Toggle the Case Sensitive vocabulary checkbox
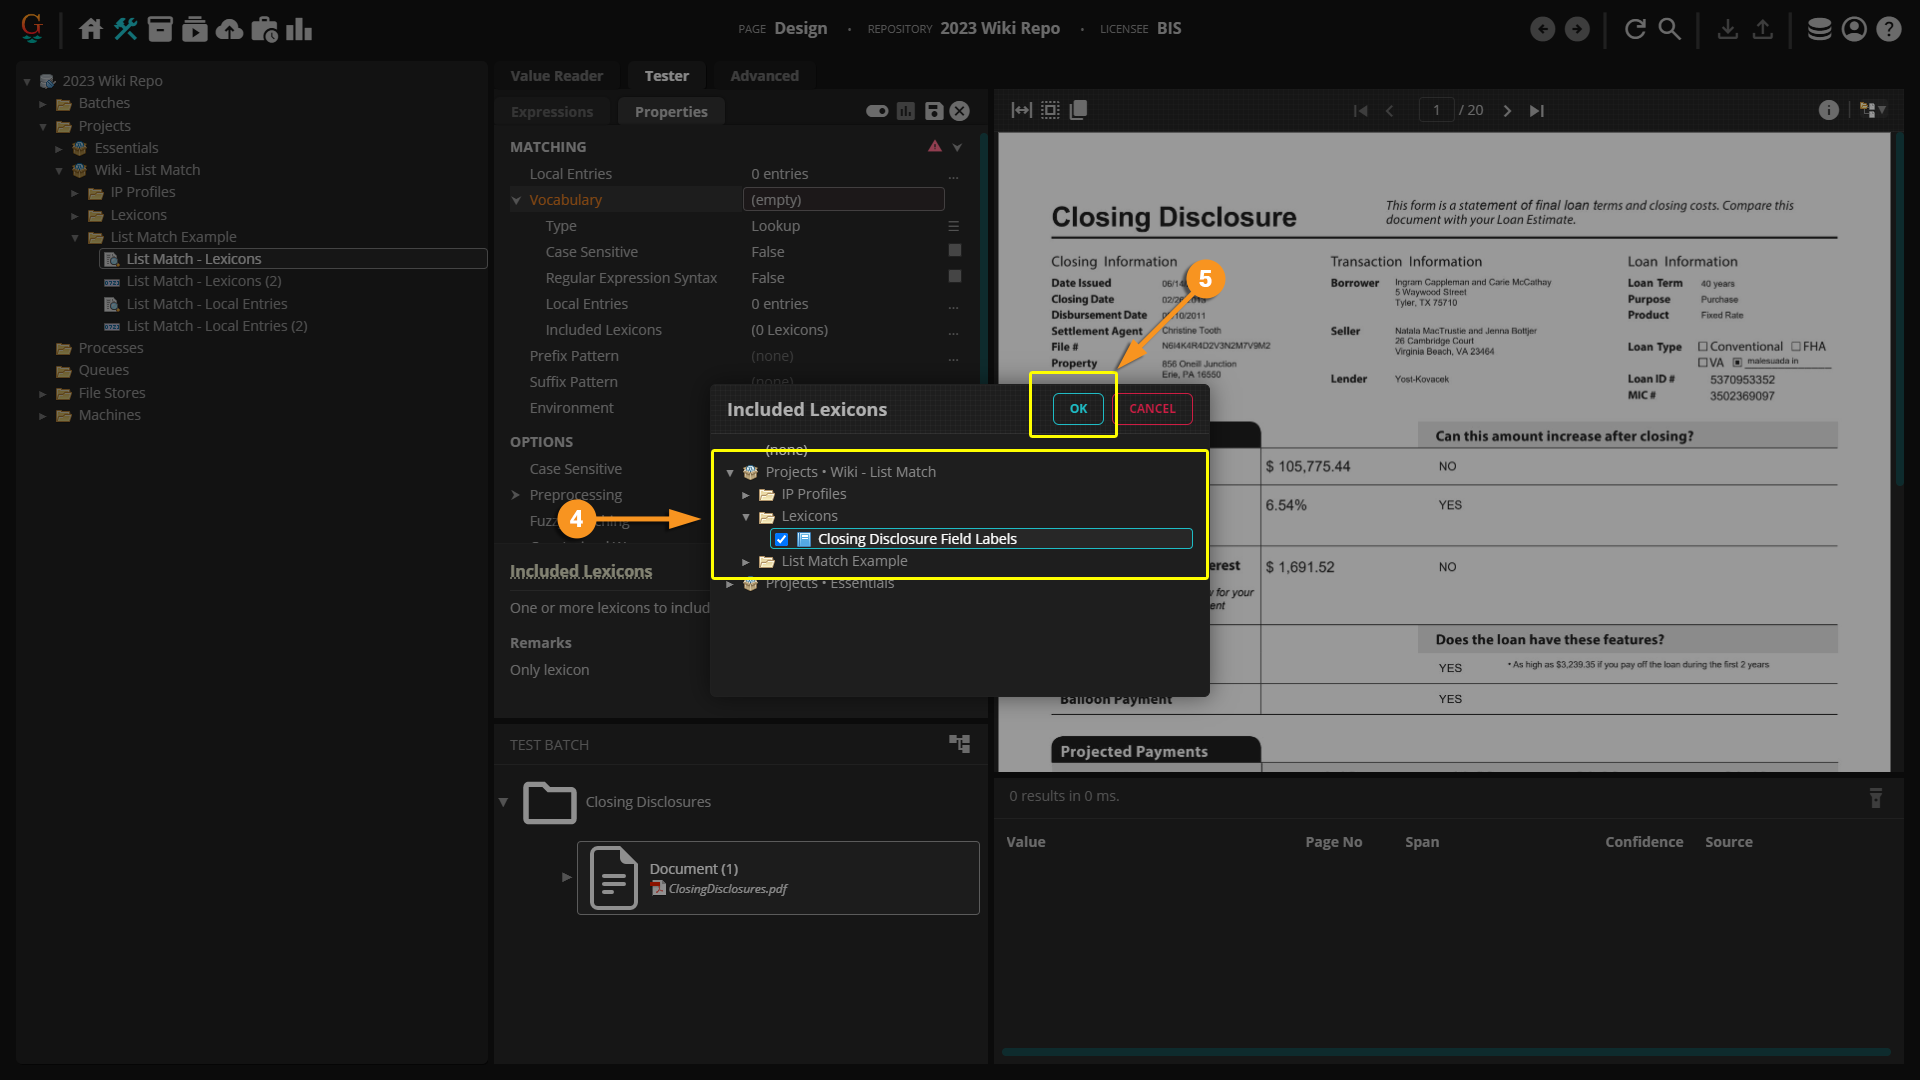This screenshot has width=1920, height=1080. [954, 251]
